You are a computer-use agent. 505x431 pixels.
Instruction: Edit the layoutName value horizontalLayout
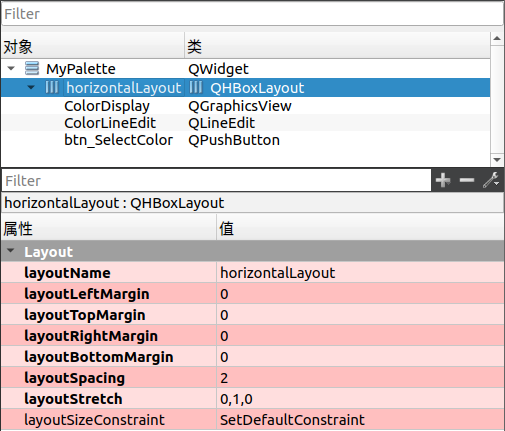point(360,273)
